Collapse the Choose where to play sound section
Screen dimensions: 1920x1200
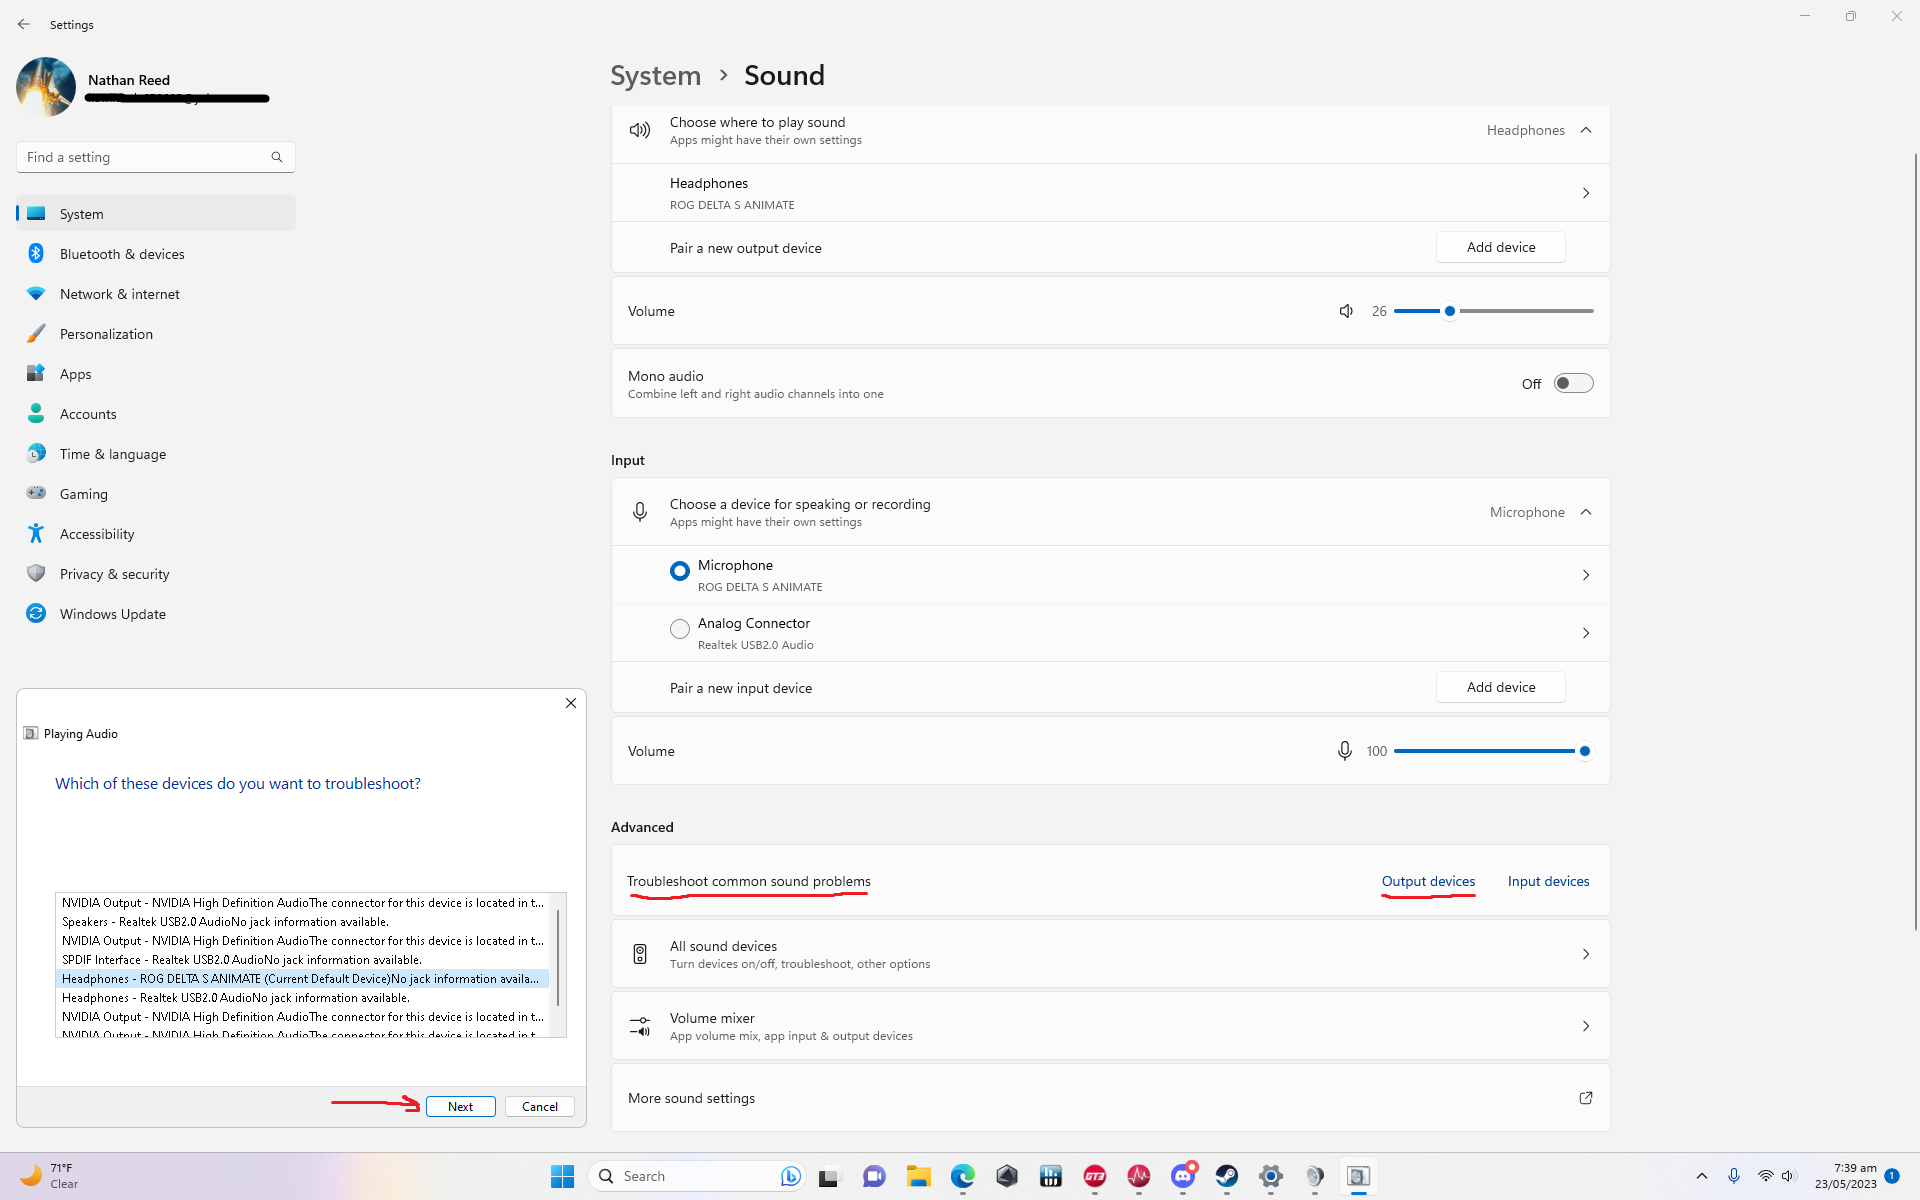[x=1586, y=130]
